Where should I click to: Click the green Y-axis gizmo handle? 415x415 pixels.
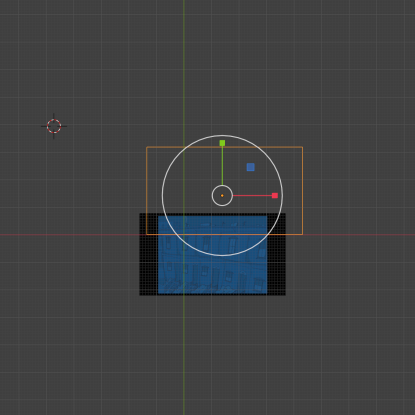pyautogui.click(x=222, y=143)
